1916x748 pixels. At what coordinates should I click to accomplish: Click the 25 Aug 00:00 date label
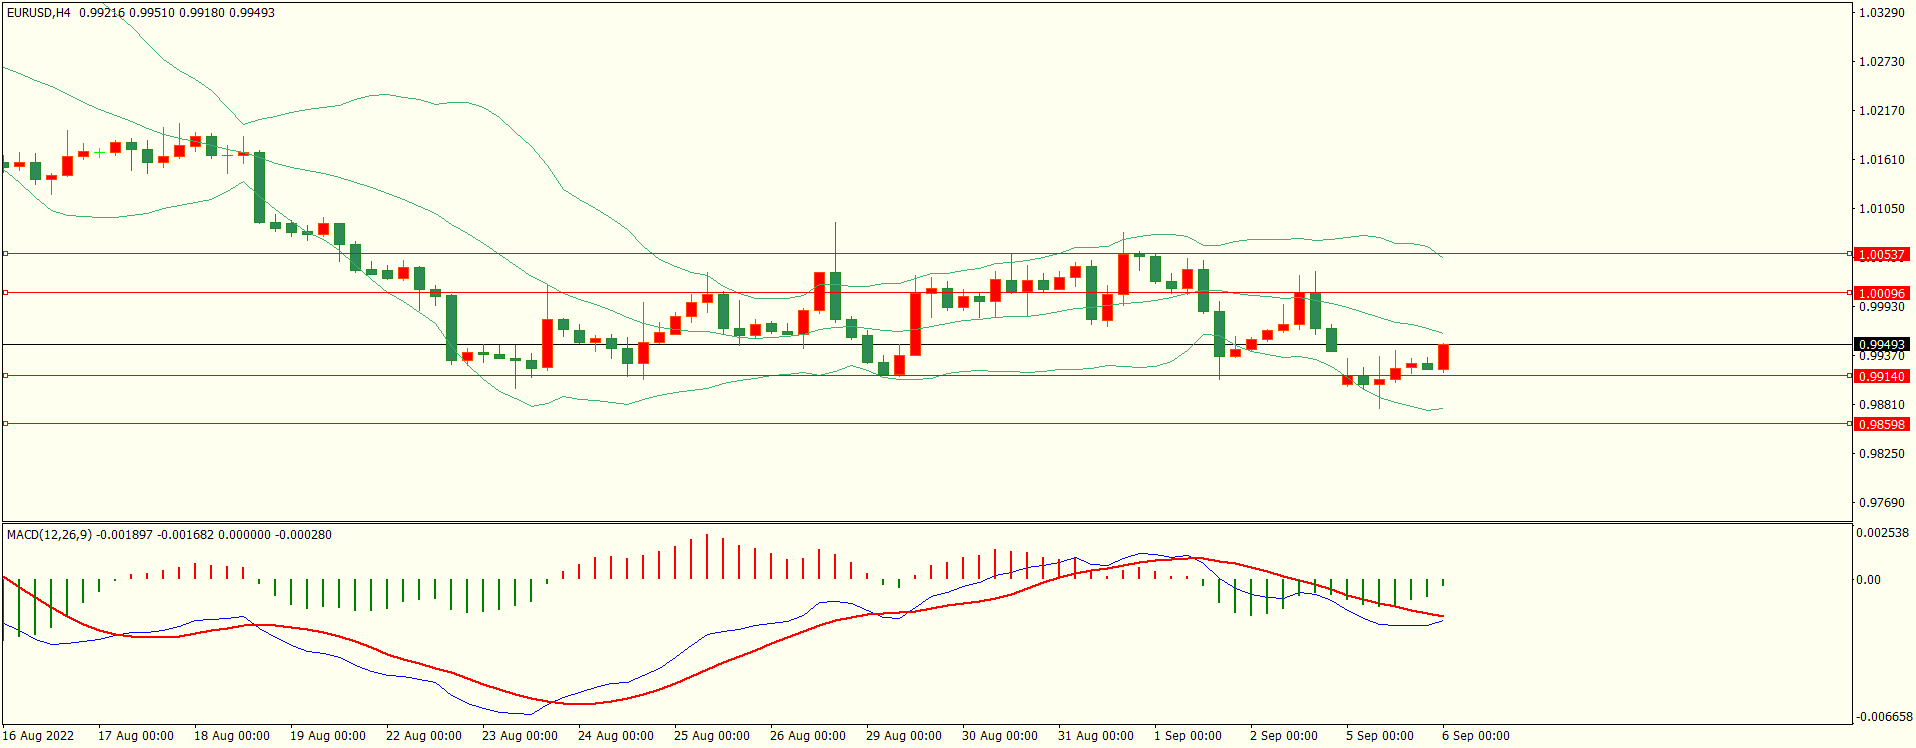pyautogui.click(x=712, y=736)
